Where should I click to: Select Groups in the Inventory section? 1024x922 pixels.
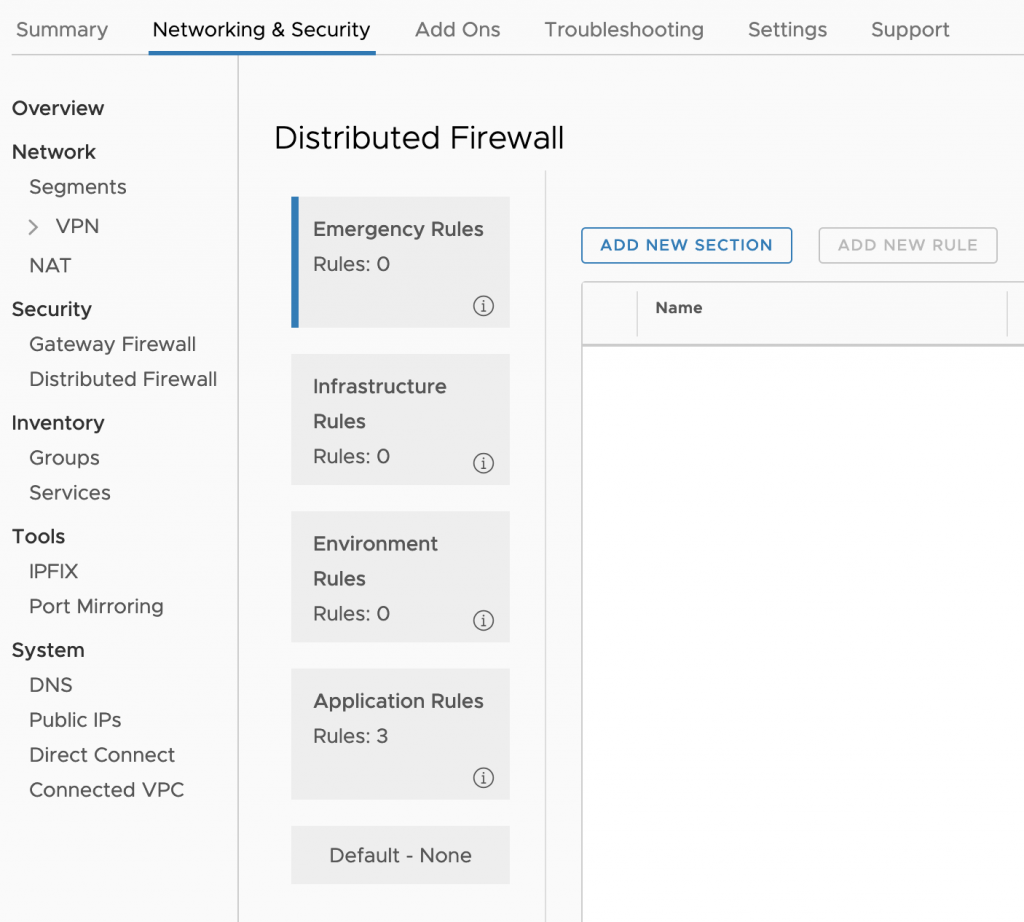64,458
